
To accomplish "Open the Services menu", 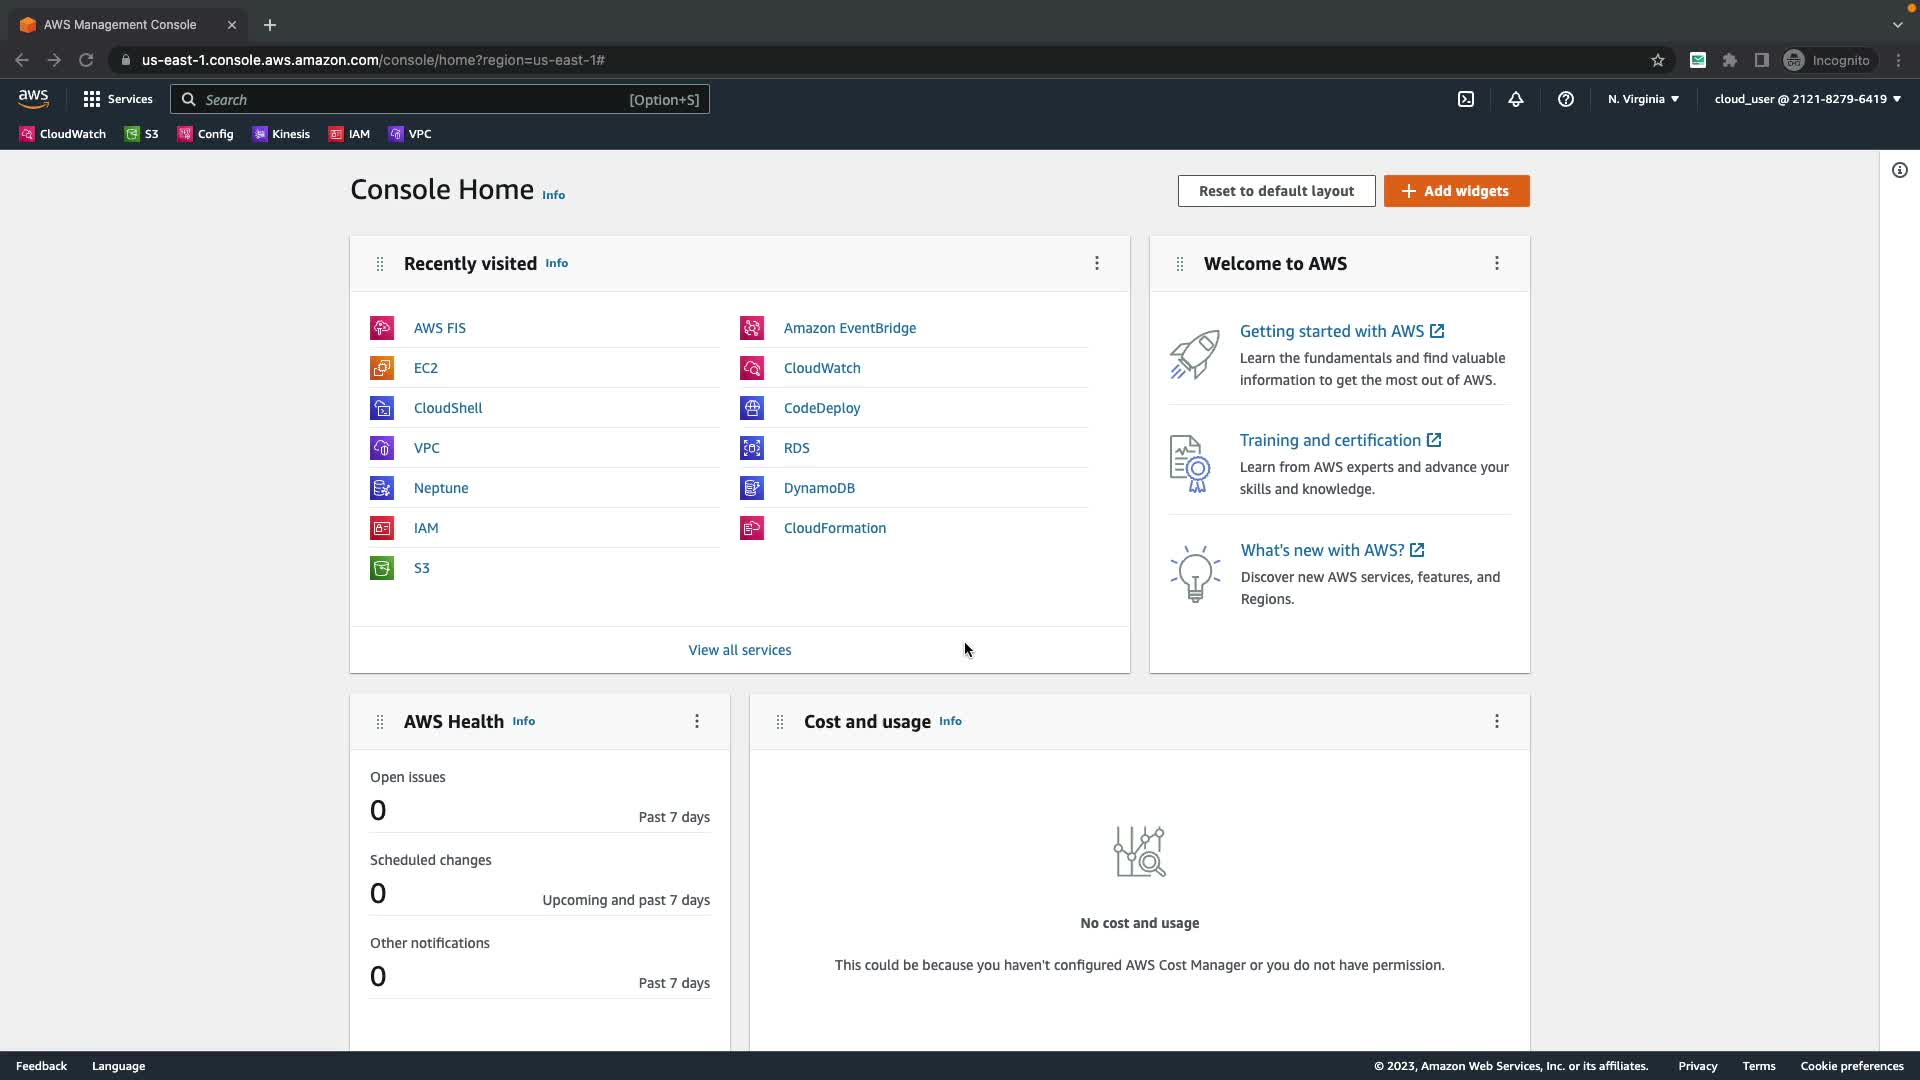I will 118,99.
